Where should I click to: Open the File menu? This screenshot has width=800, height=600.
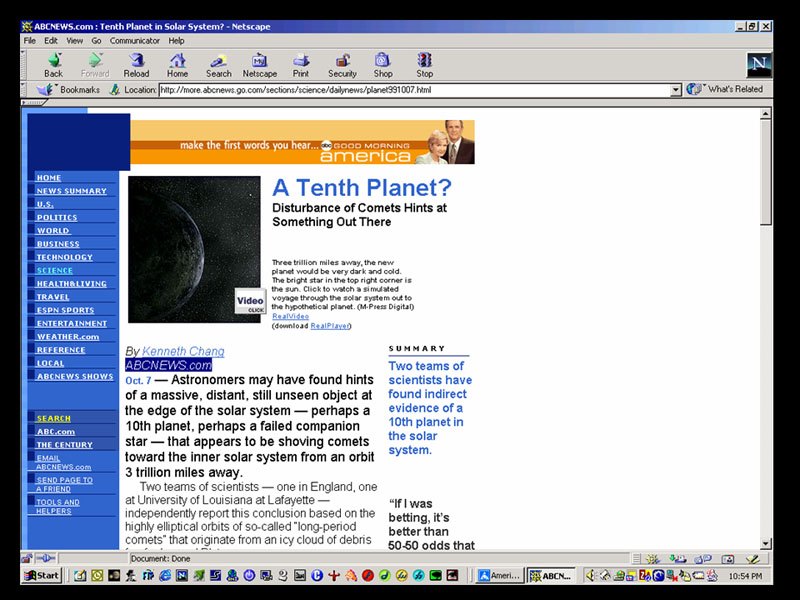(x=30, y=40)
